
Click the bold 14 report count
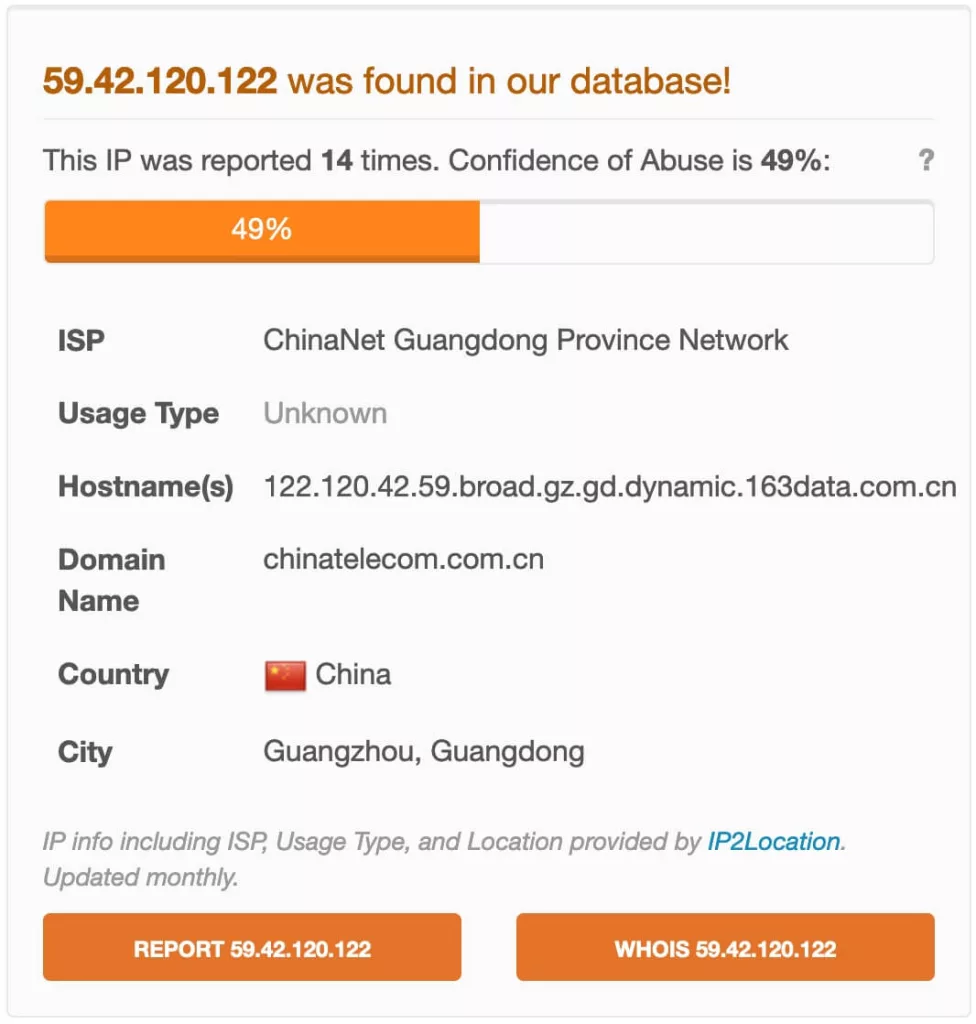click(336, 161)
